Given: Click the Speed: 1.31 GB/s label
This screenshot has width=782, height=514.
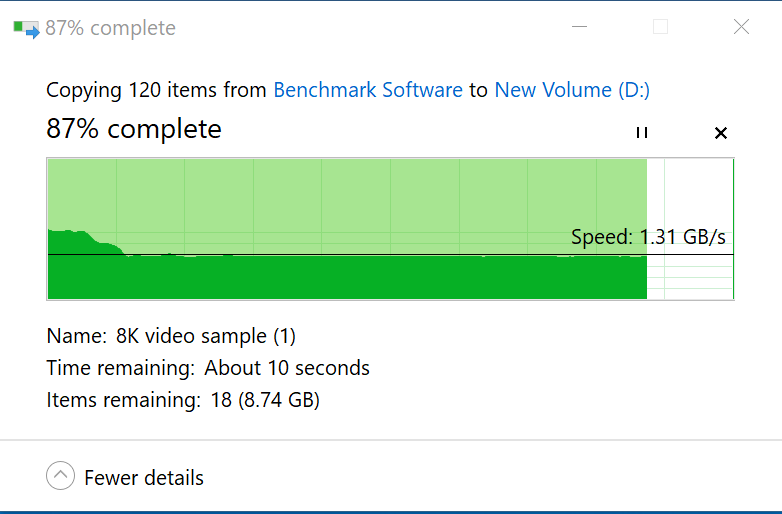Looking at the screenshot, I should pos(648,237).
